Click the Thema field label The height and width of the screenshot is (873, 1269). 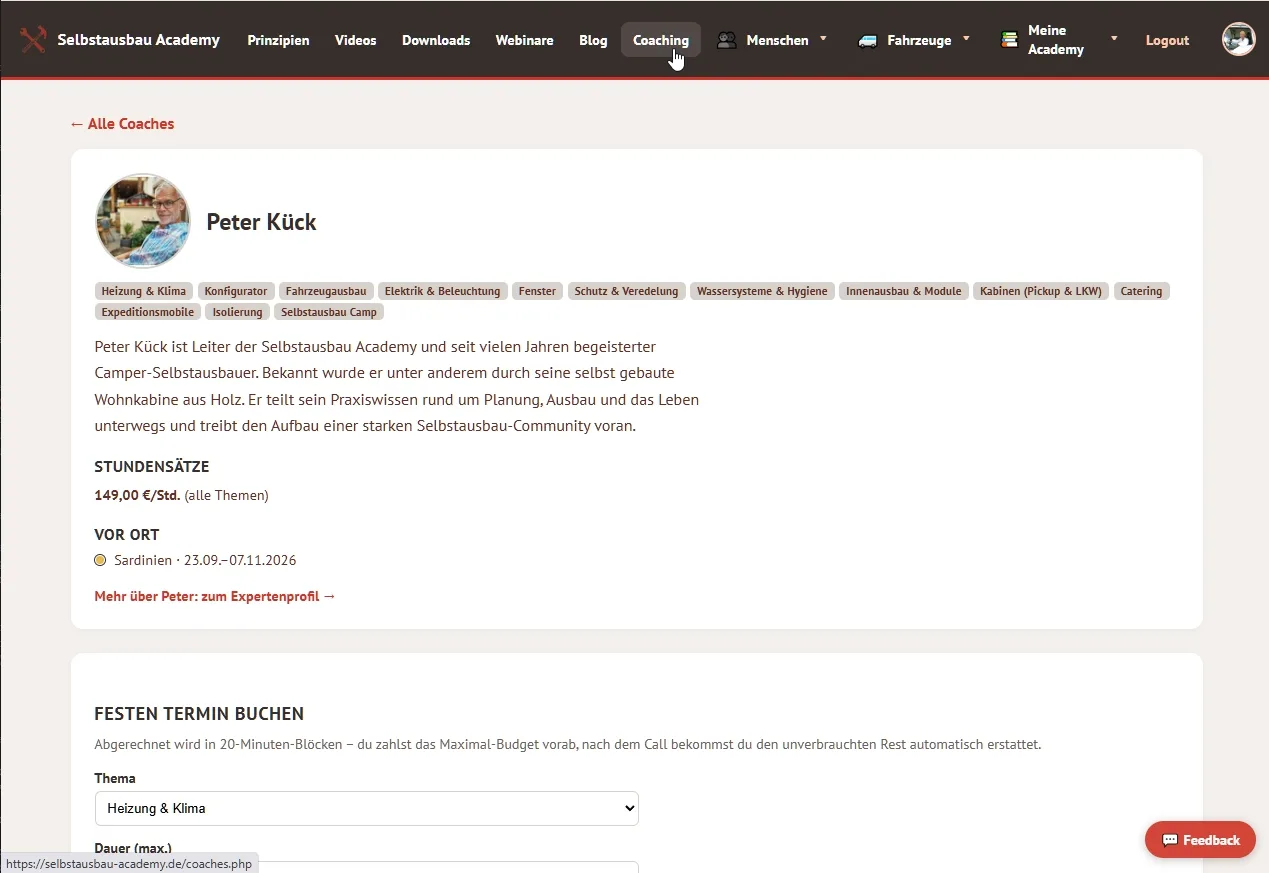115,778
